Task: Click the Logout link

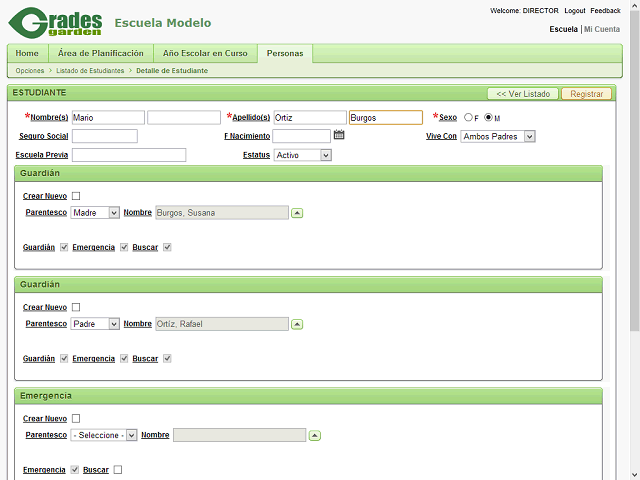Action: click(x=574, y=10)
